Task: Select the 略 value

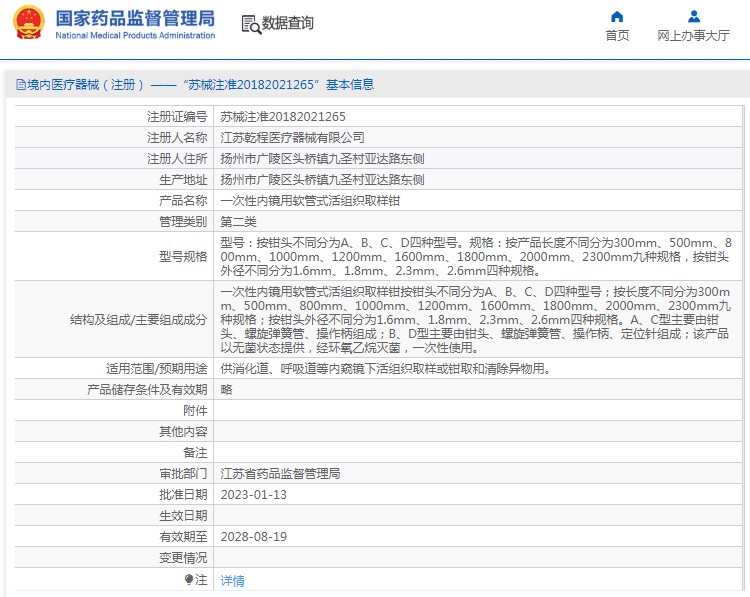Action: [226, 390]
